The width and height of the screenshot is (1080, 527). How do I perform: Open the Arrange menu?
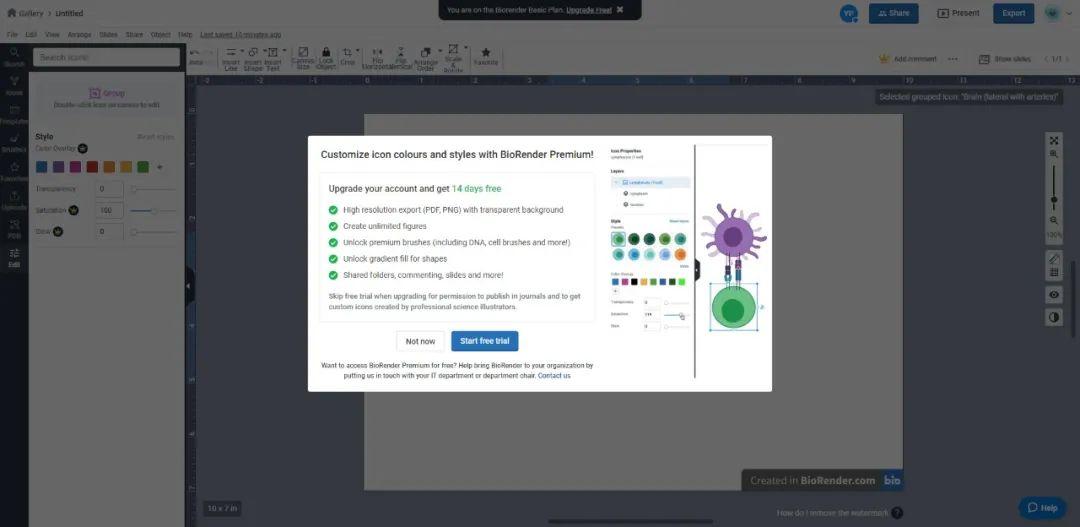click(79, 34)
